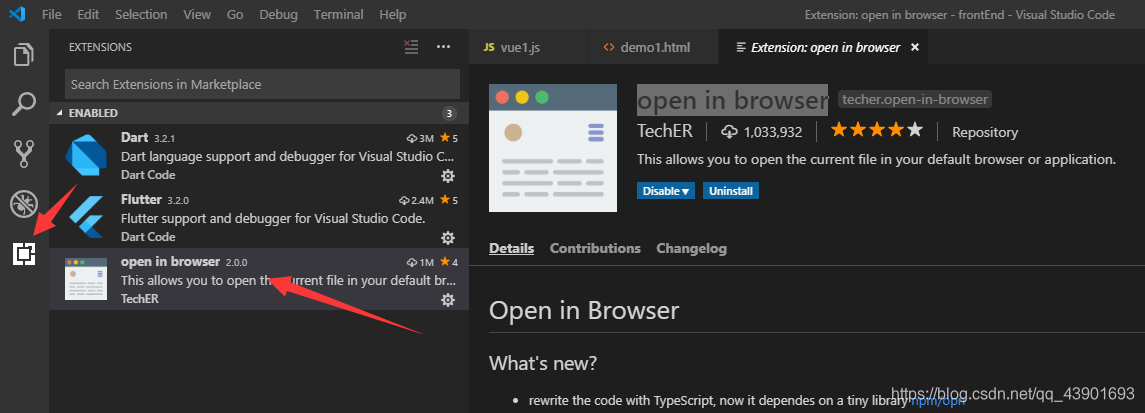Switch to the Contributions section
Image resolution: width=1145 pixels, height=413 pixels.
click(x=595, y=249)
